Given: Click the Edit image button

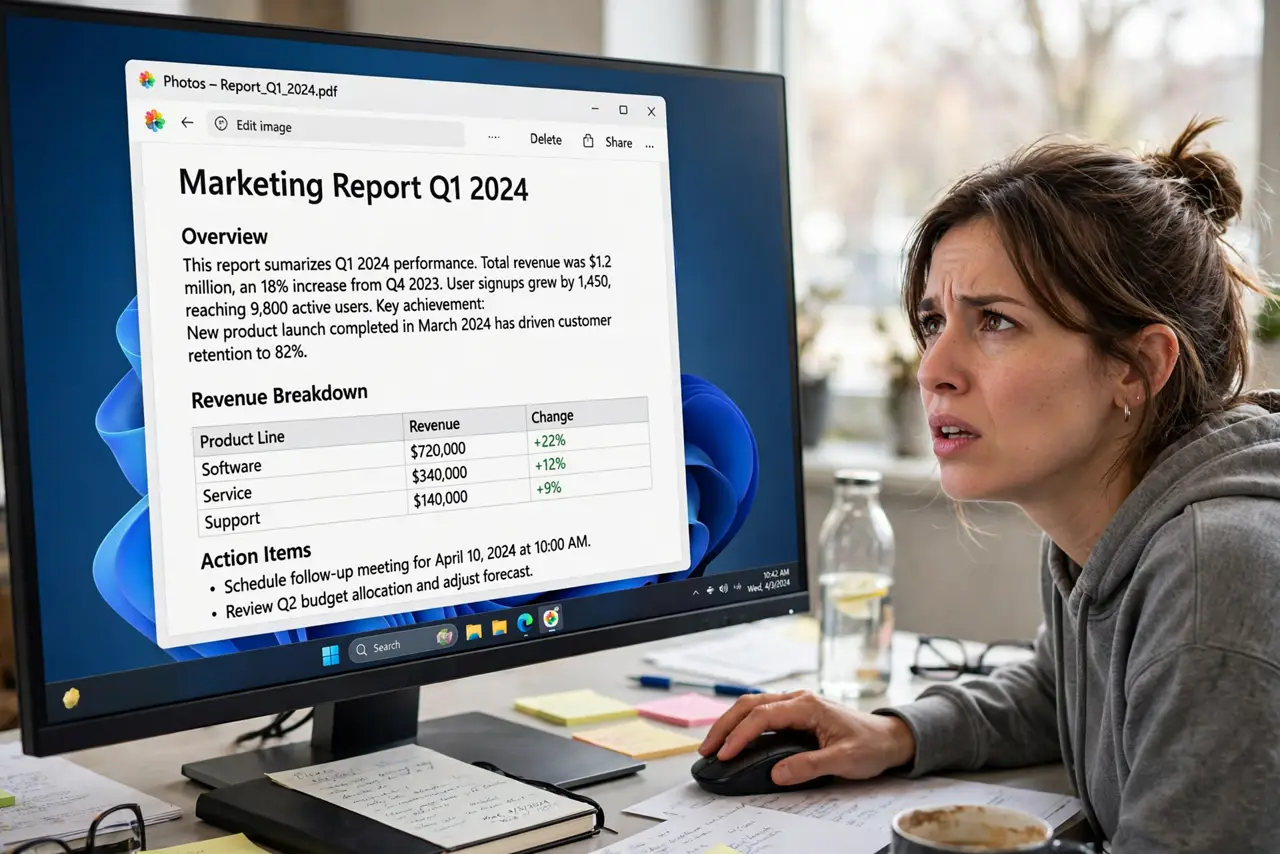Looking at the screenshot, I should [336, 127].
